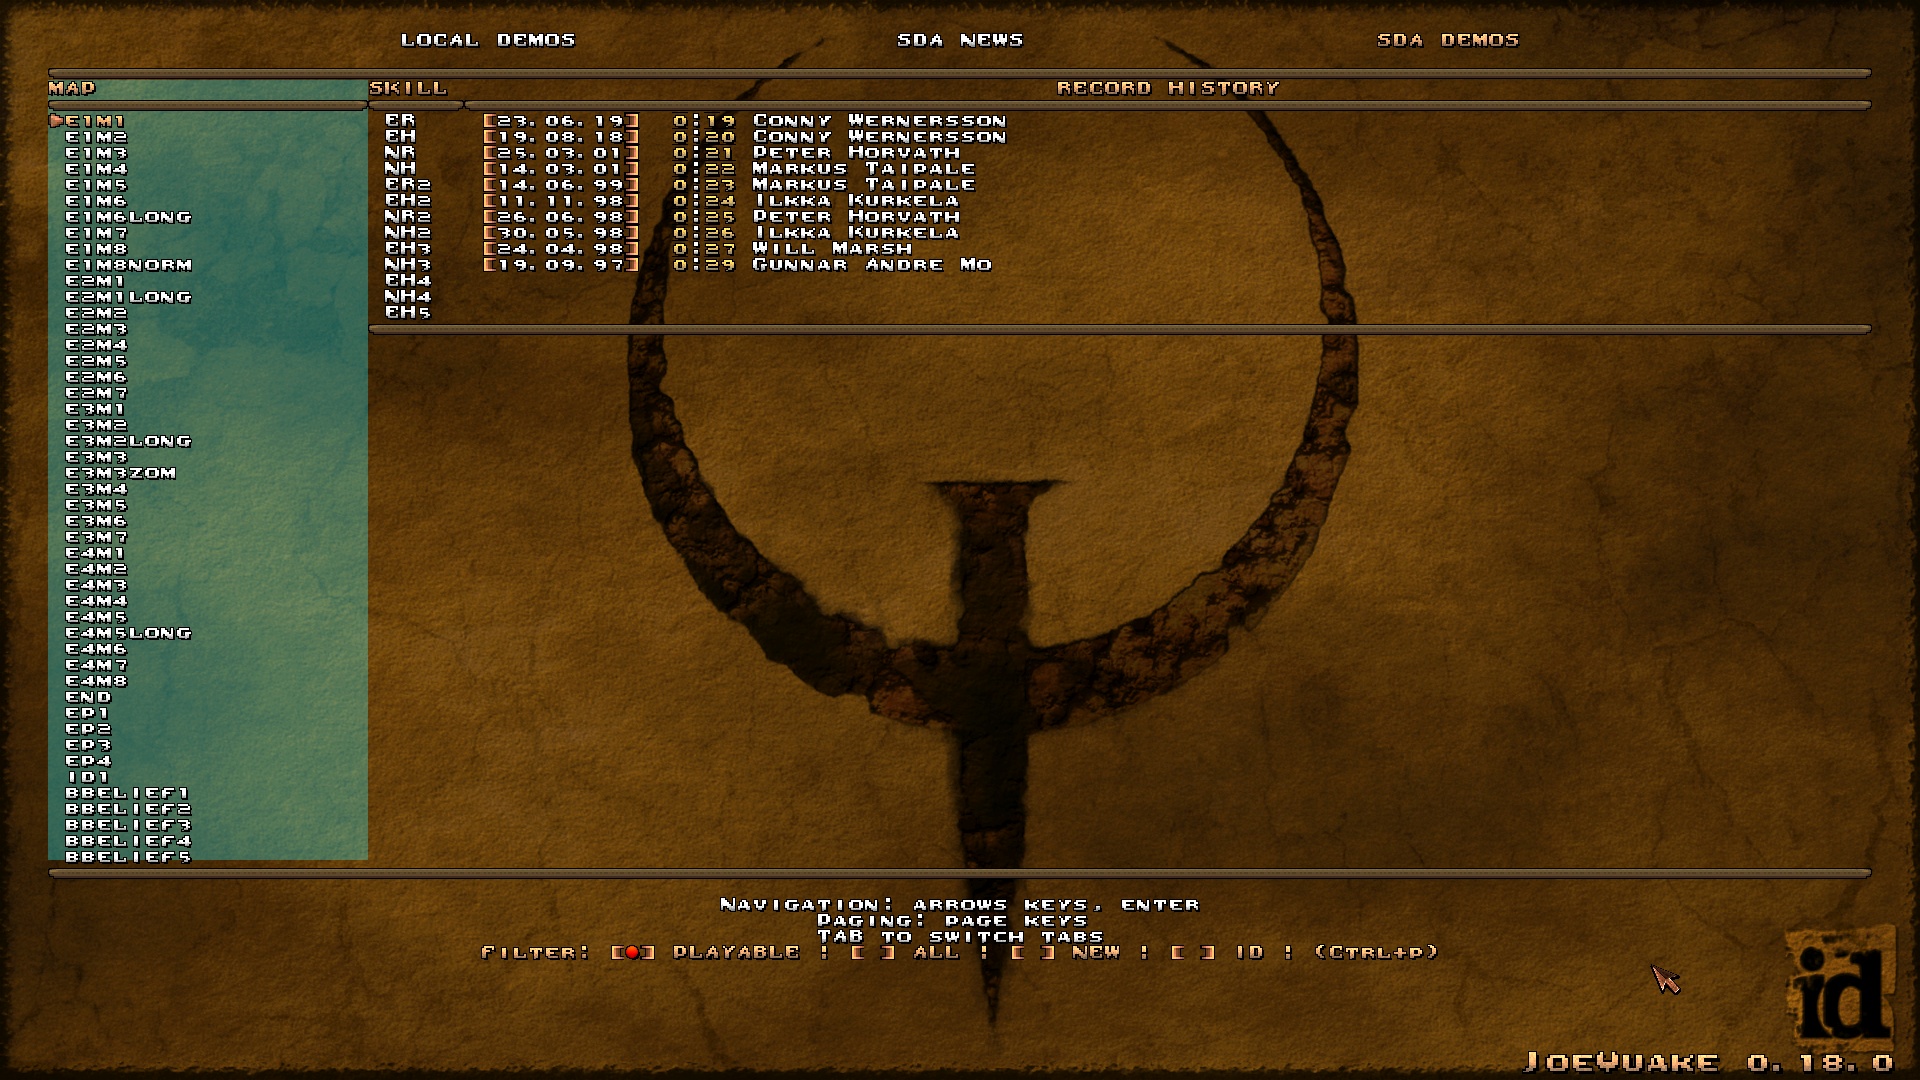Pick the E3M2LONG map entry
Image resolution: width=1920 pixels, height=1080 pixels.
coord(128,441)
